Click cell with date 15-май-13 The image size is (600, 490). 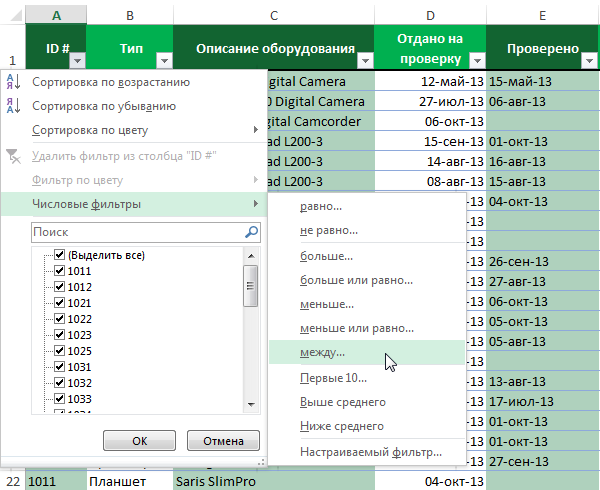coord(543,81)
